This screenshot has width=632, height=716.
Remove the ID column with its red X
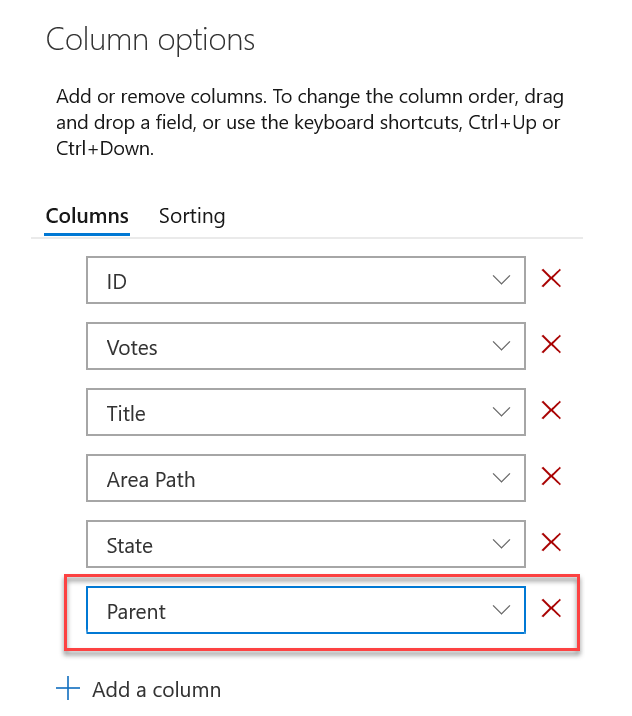550,278
